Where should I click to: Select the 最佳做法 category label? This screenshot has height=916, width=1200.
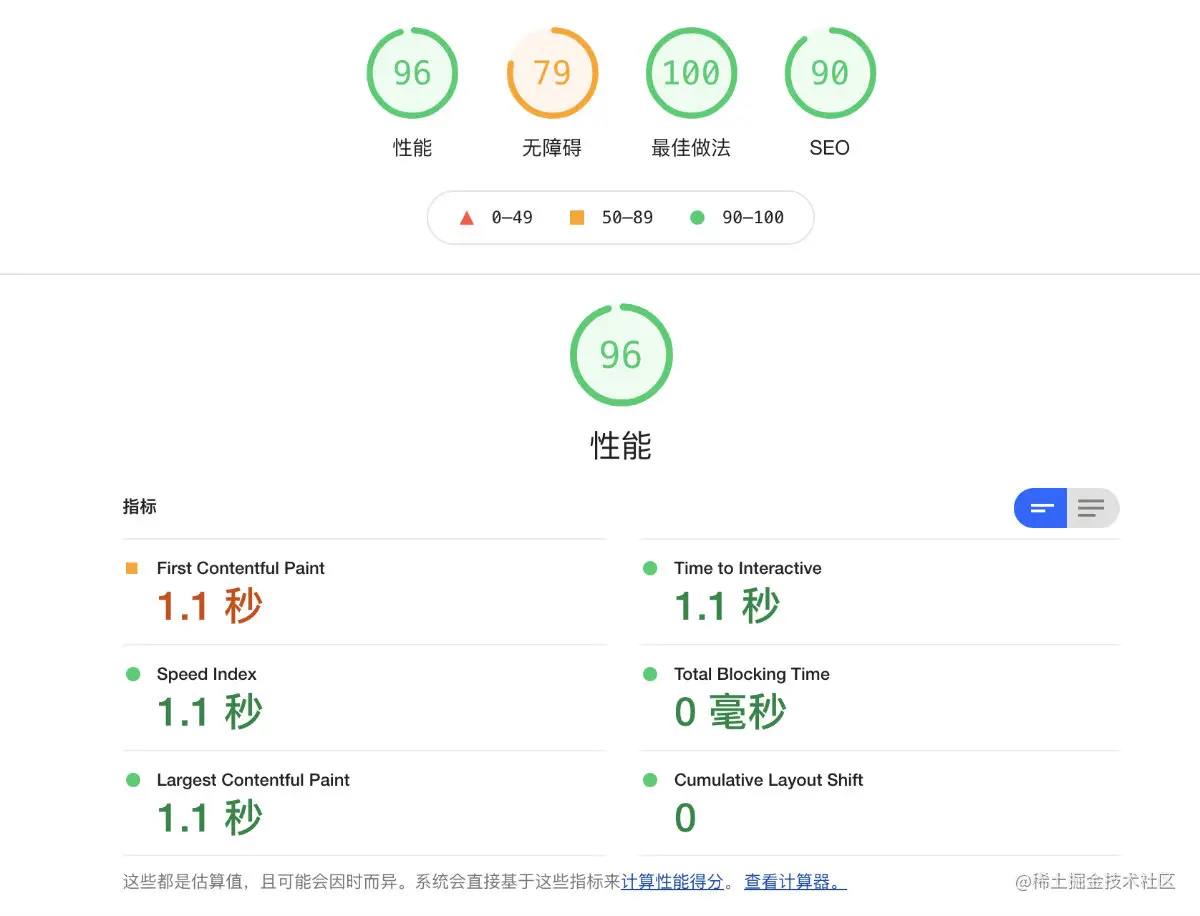691,148
